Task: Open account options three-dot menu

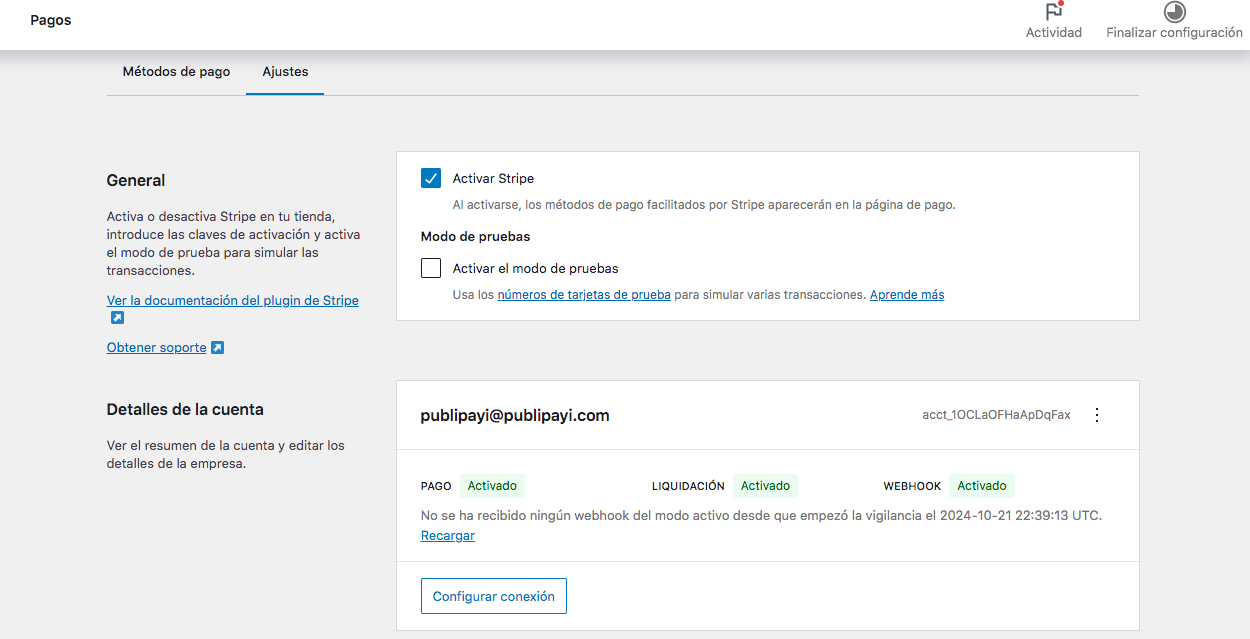Action: [1097, 415]
